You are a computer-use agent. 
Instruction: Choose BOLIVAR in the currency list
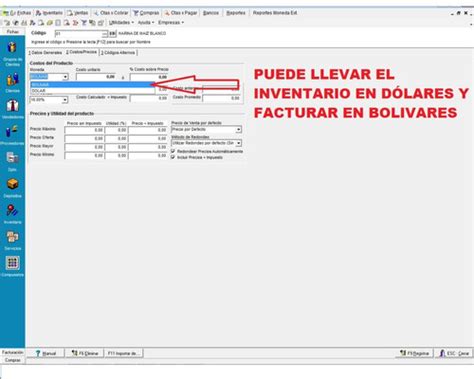click(92, 85)
